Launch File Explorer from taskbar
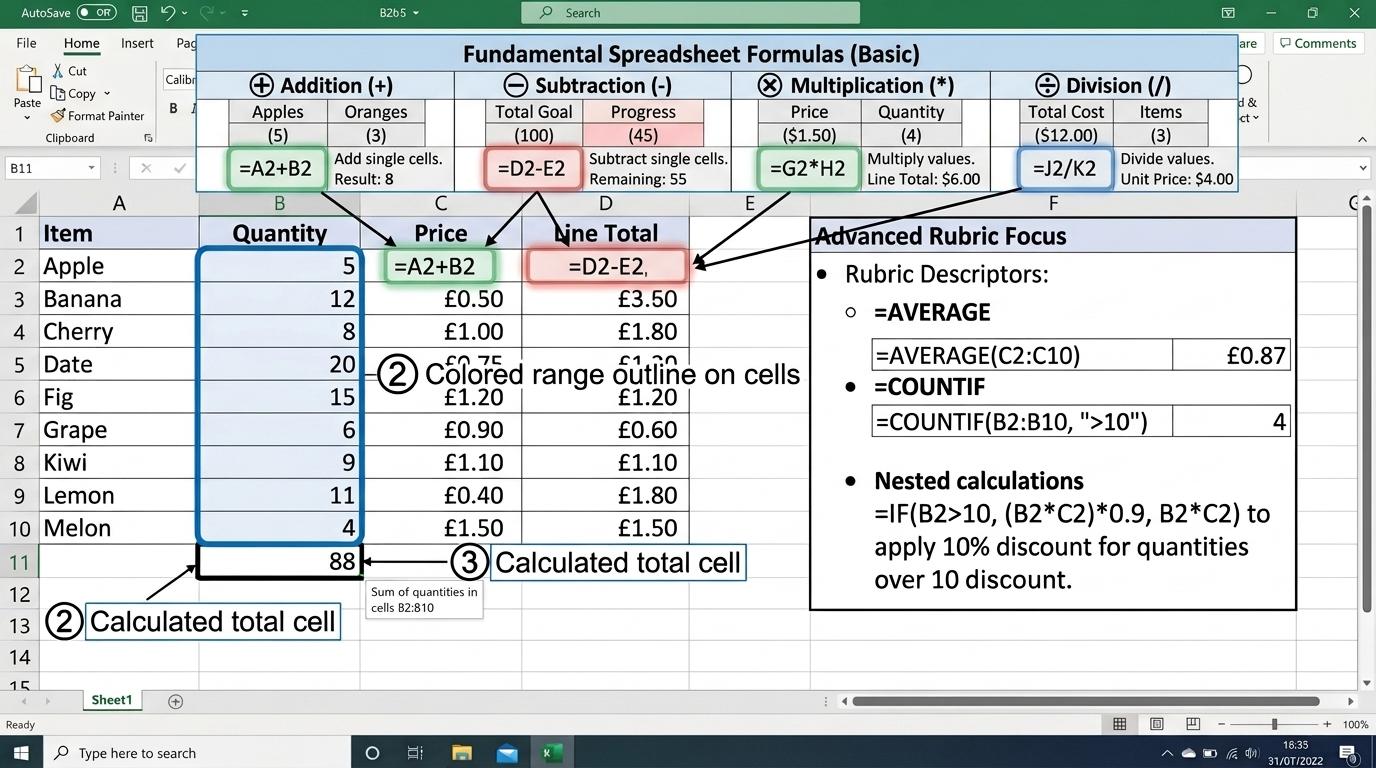Image resolution: width=1376 pixels, height=768 pixels. pyautogui.click(x=461, y=753)
